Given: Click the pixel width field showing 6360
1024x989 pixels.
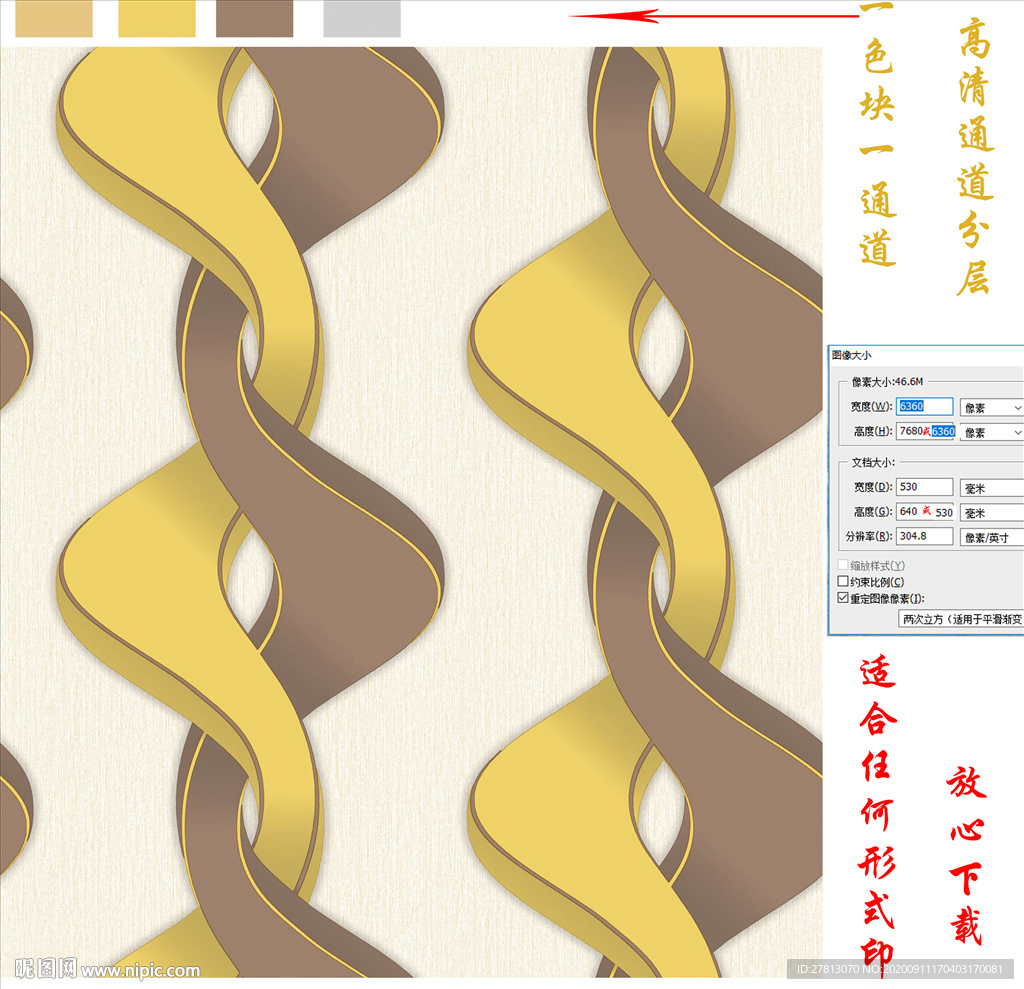Looking at the screenshot, I should [x=924, y=406].
